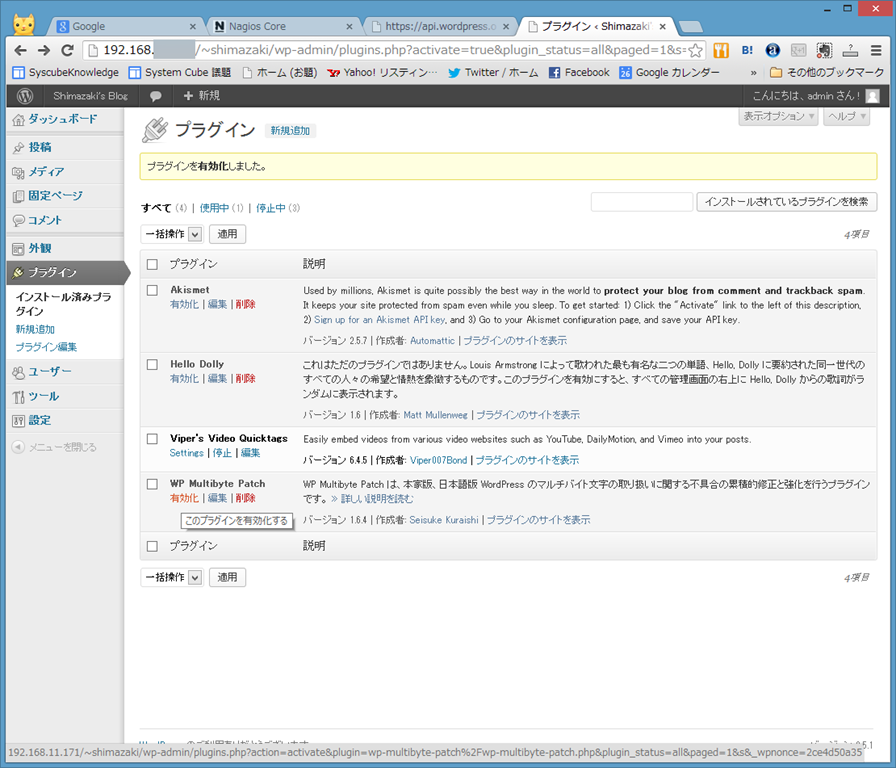Toggle the select-all checkbox in table footer
896x768 pixels.
[152, 546]
